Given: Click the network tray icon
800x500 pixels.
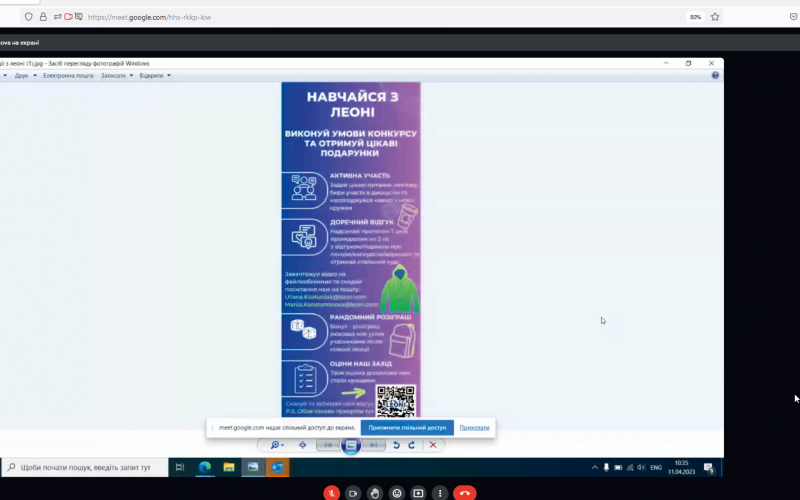Looking at the screenshot, I should (630, 467).
